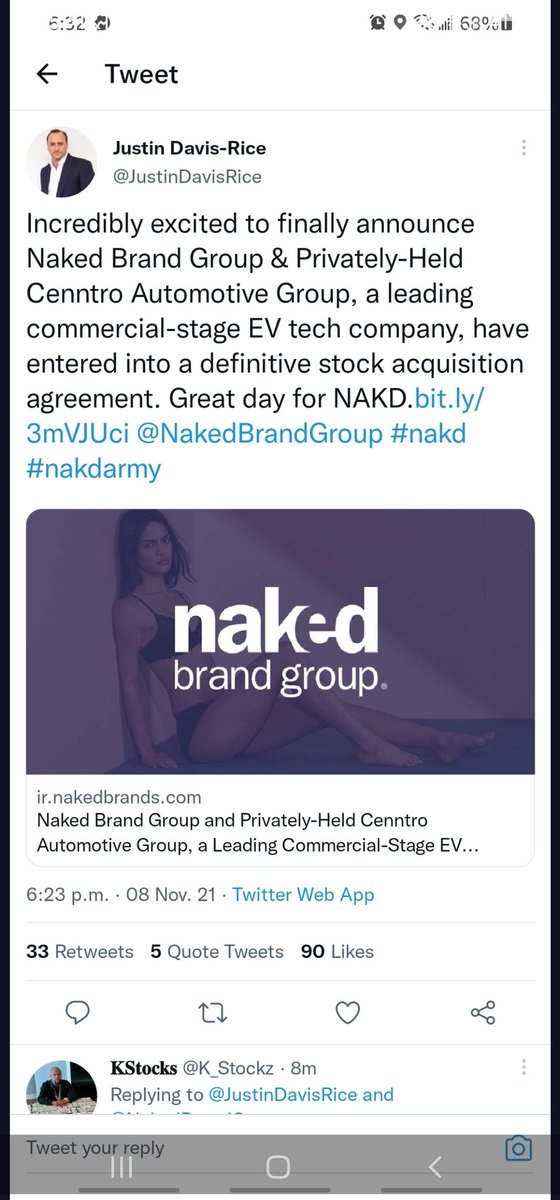This screenshot has width=560, height=1200.
Task: Open the naked brand group link card image
Action: click(x=280, y=642)
